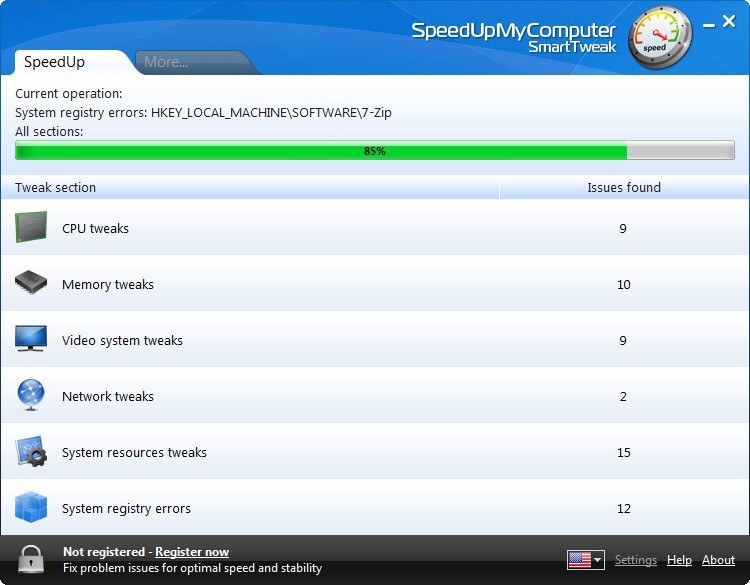750x585 pixels.
Task: Click the Issues found column header
Action: [624, 187]
